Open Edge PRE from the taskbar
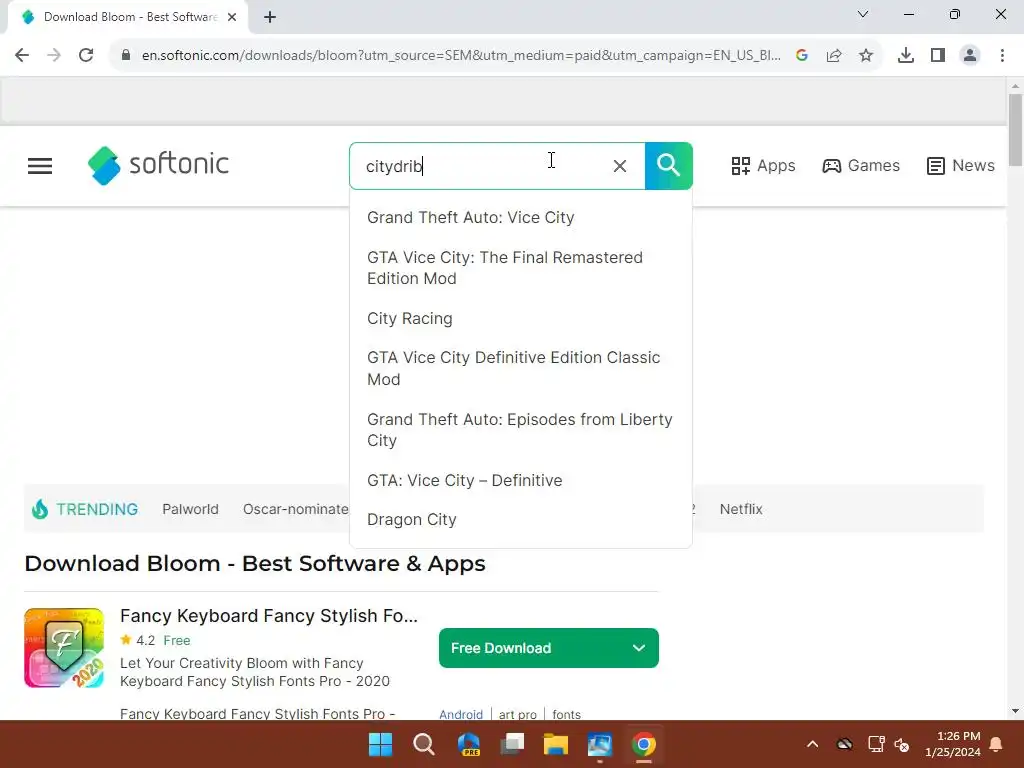 [468, 744]
